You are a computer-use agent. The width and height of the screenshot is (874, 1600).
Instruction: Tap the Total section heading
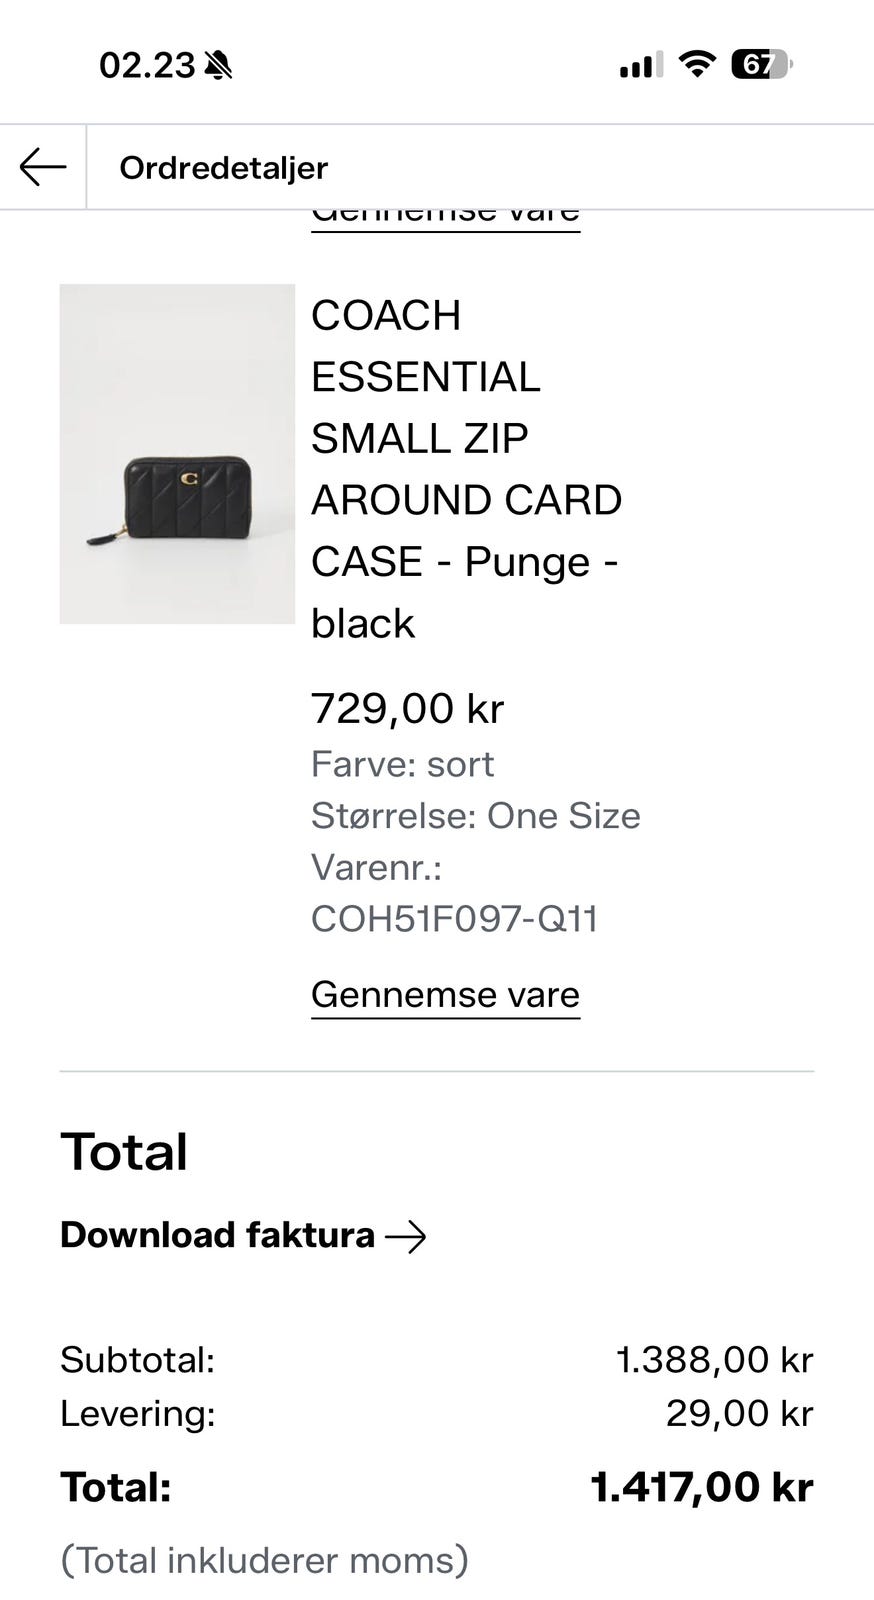[x=124, y=1151]
